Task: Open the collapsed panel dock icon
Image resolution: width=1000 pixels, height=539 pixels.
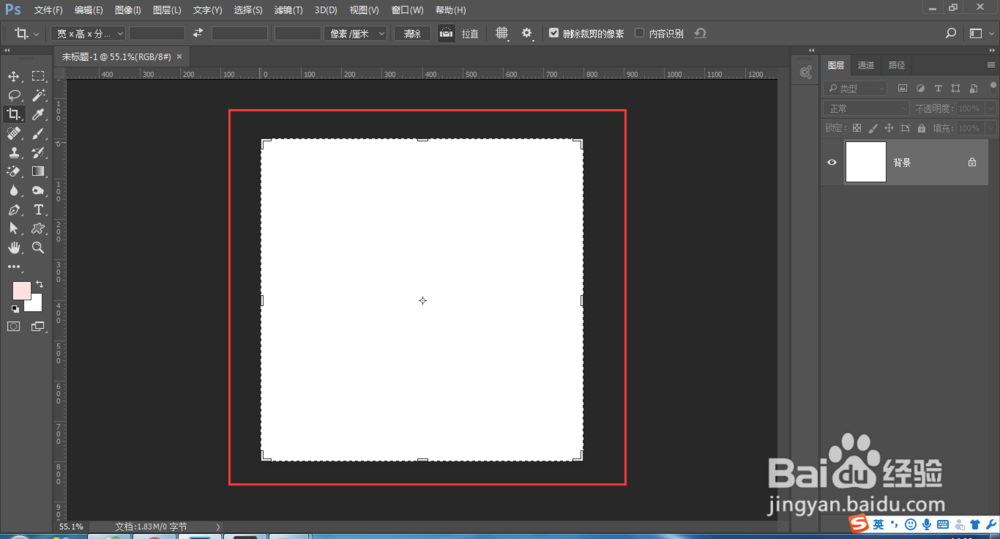Action: [805, 73]
